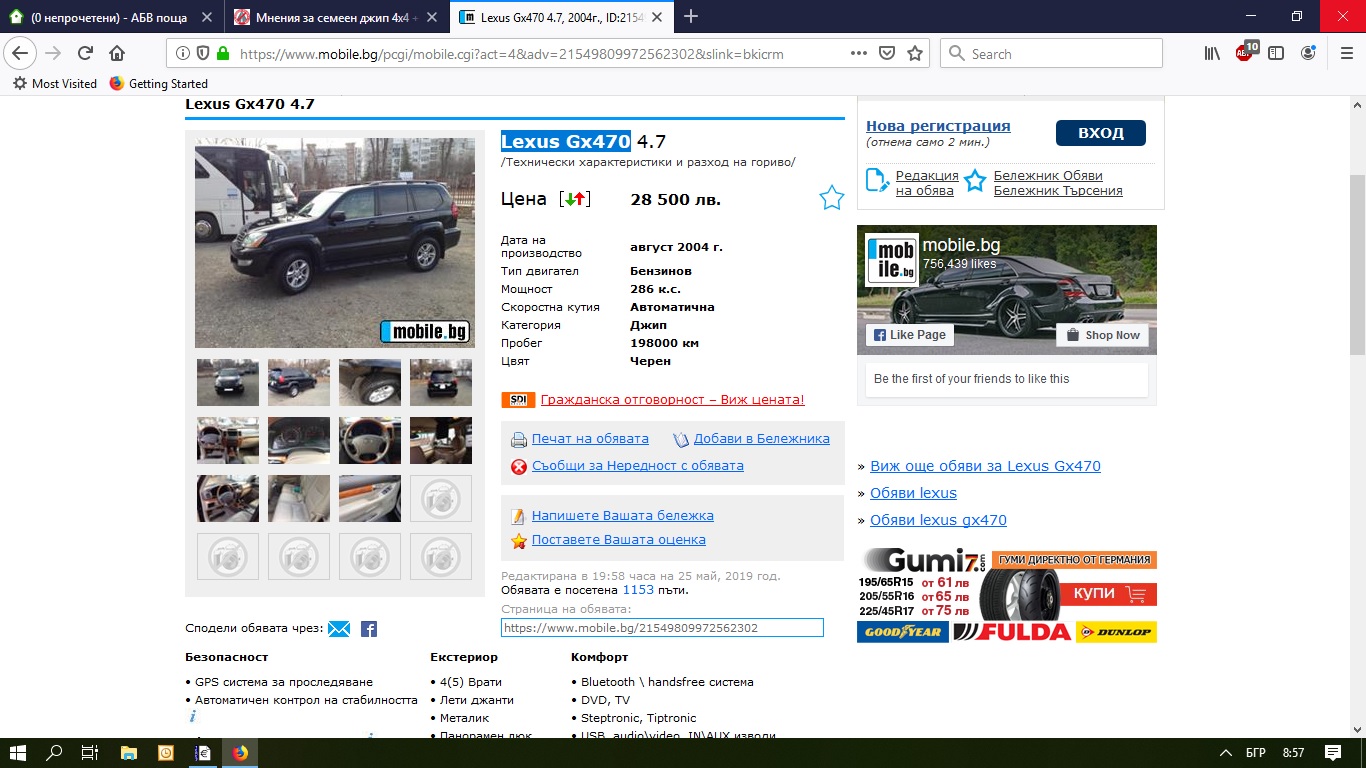The height and width of the screenshot is (768, 1366).
Task: Open the notification center in taskbar
Action: click(1332, 752)
